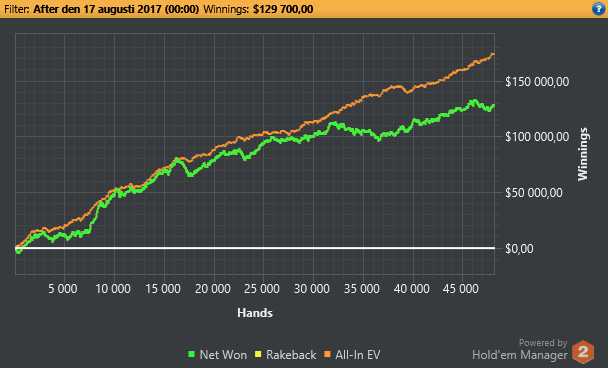Click the Net Won legend label
The height and width of the screenshot is (368, 608).
pos(223,355)
